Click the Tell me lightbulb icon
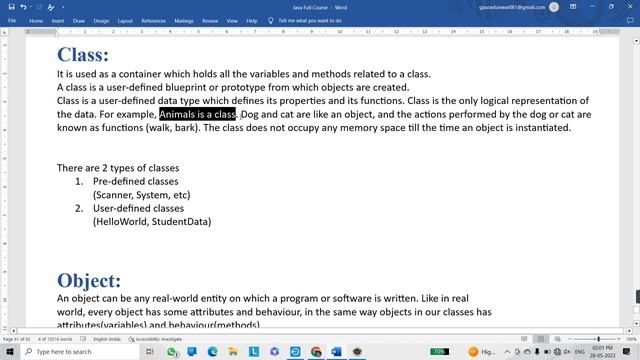This screenshot has height=360, width=640. click(x=270, y=20)
